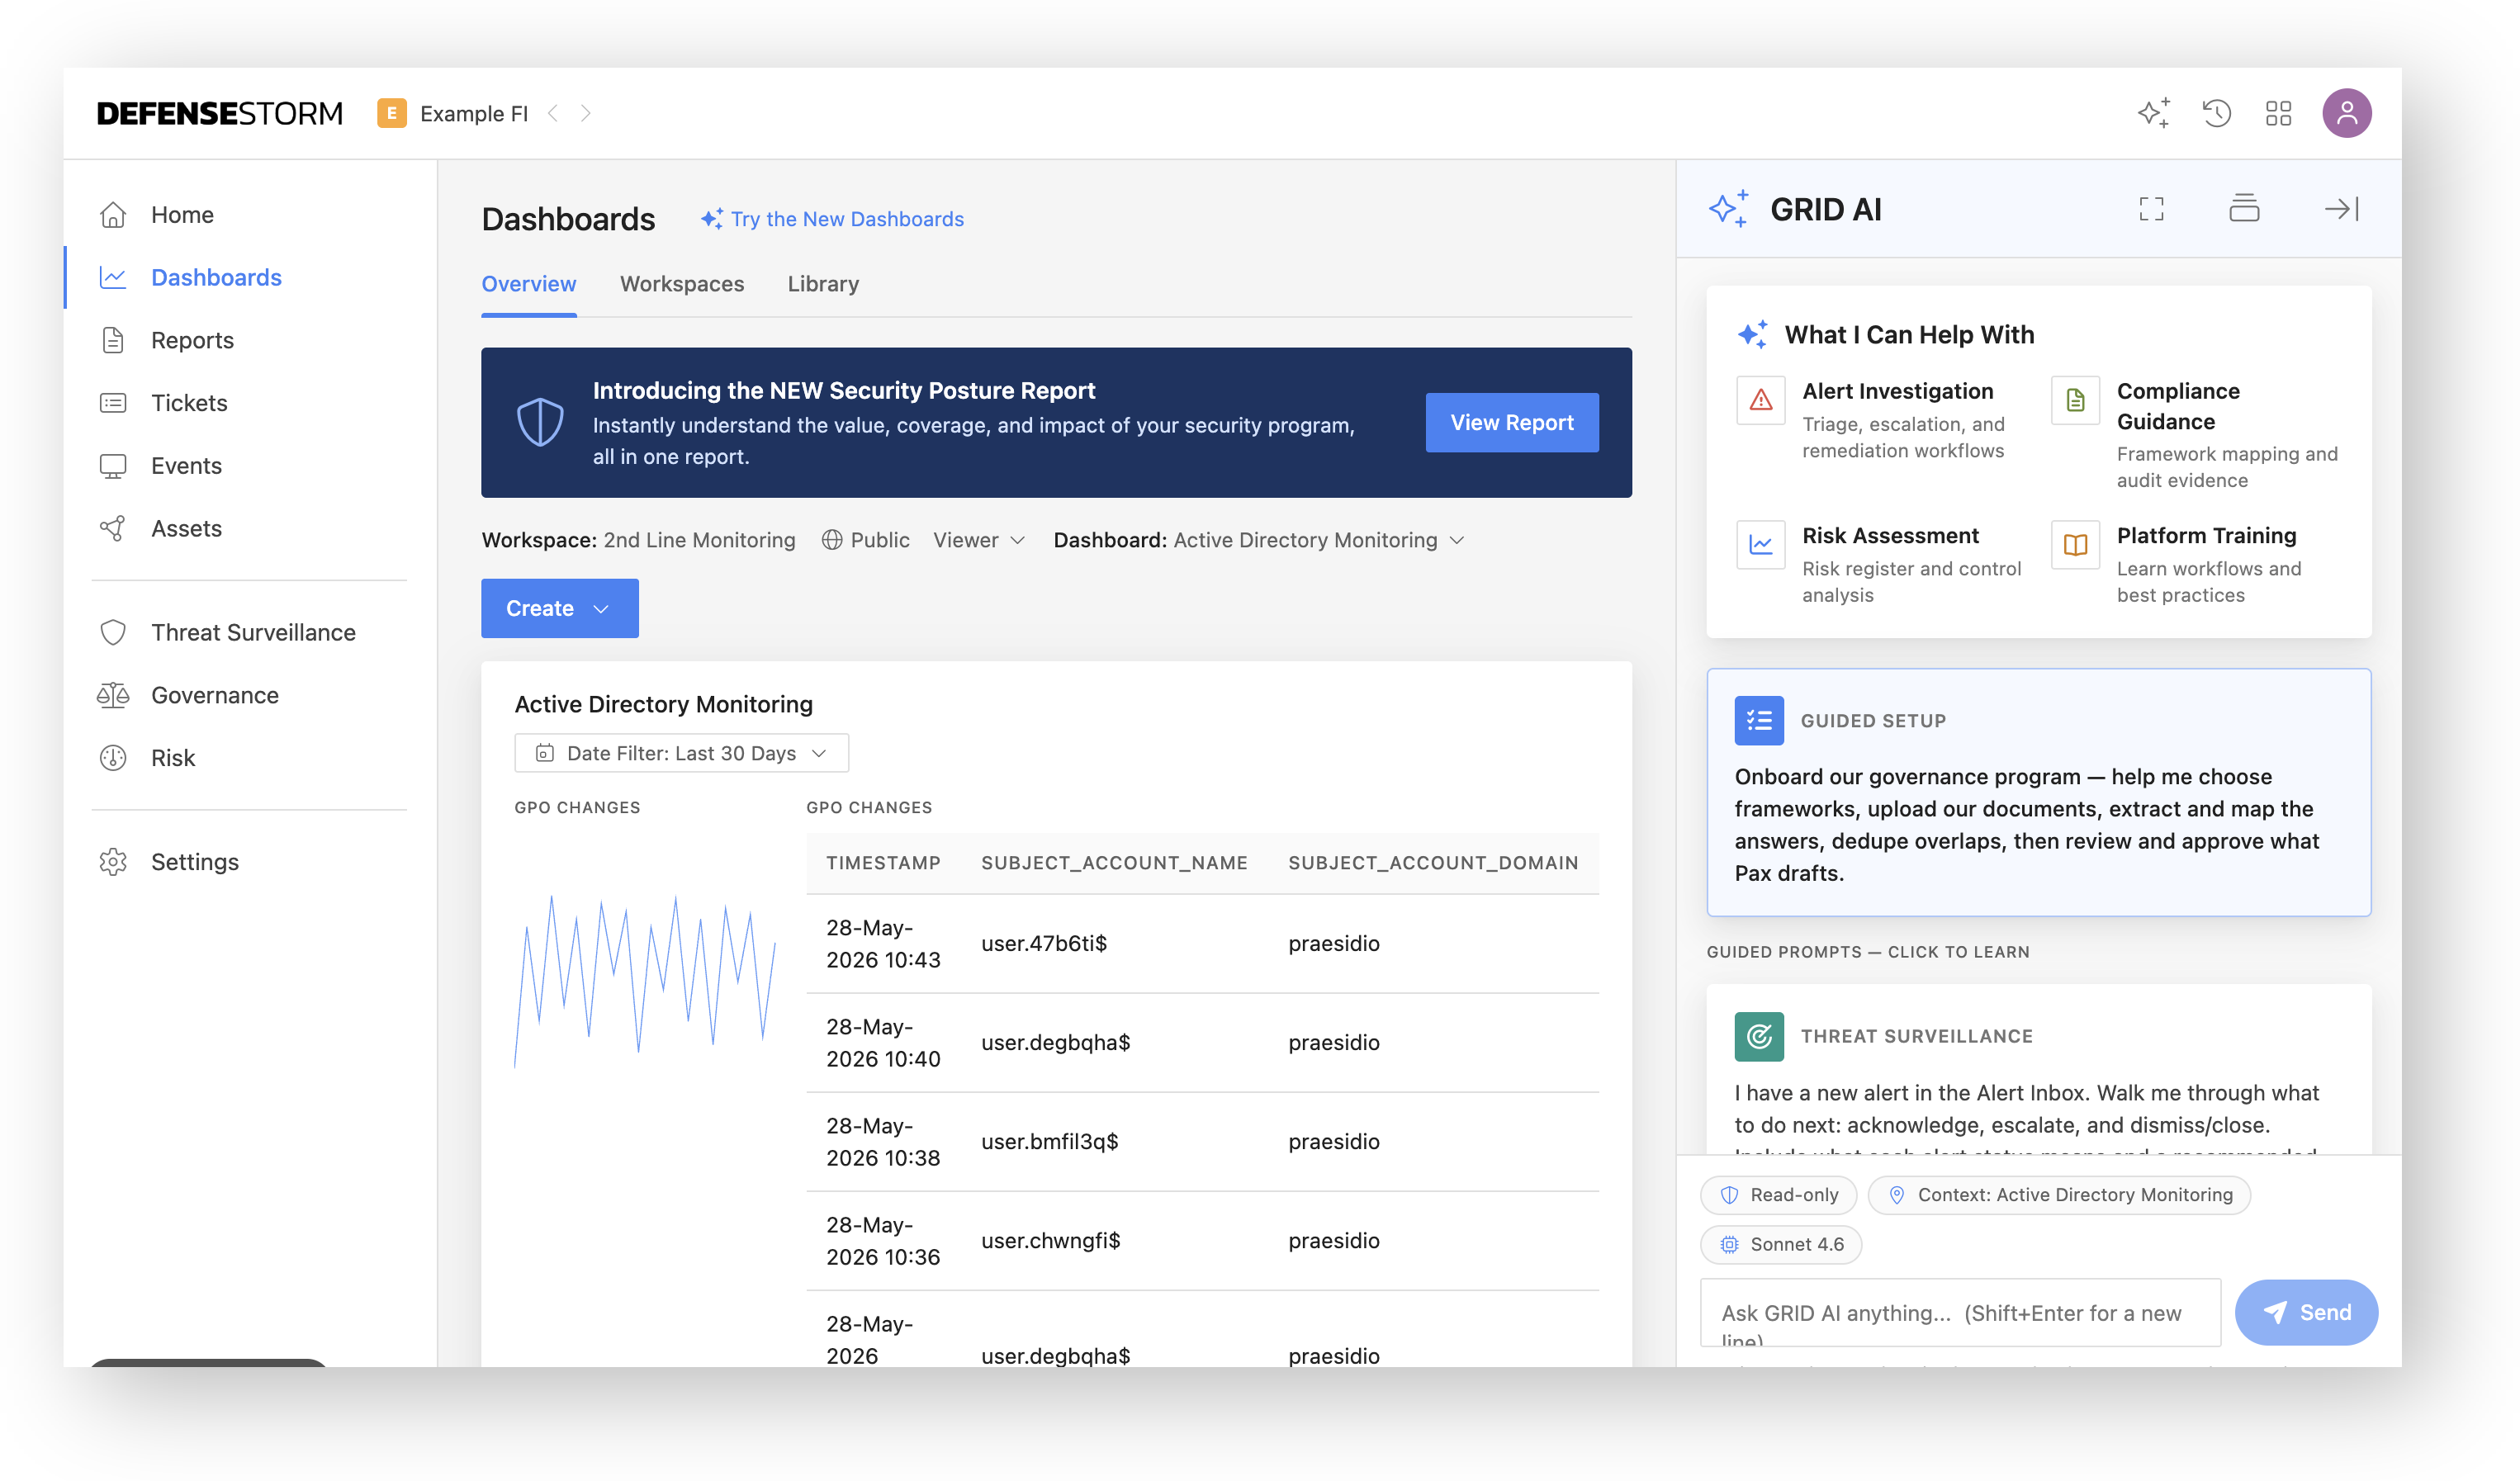
Task: Click the shield icon in Security Posture banner
Action: pyautogui.click(x=540, y=422)
